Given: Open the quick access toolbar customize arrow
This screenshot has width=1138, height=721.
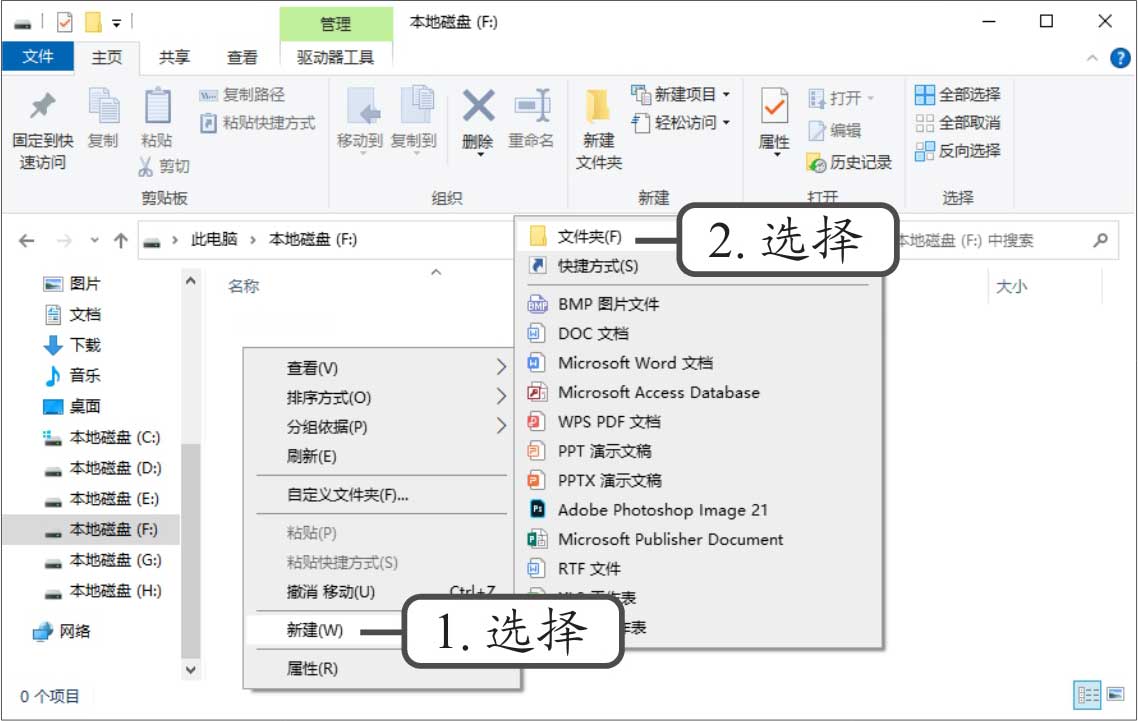Looking at the screenshot, I should pyautogui.click(x=116, y=24).
